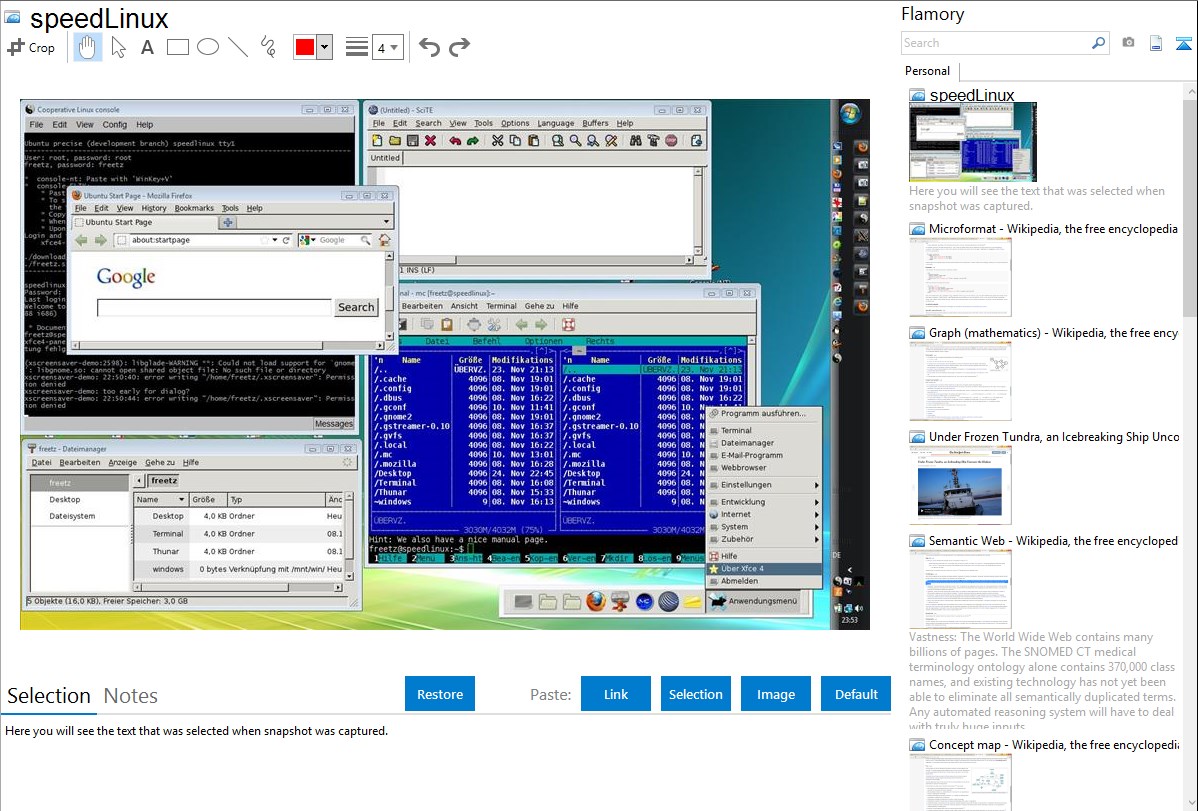This screenshot has height=811, width=1198.
Task: Pick the ellipse drawing tool
Action: tap(208, 47)
